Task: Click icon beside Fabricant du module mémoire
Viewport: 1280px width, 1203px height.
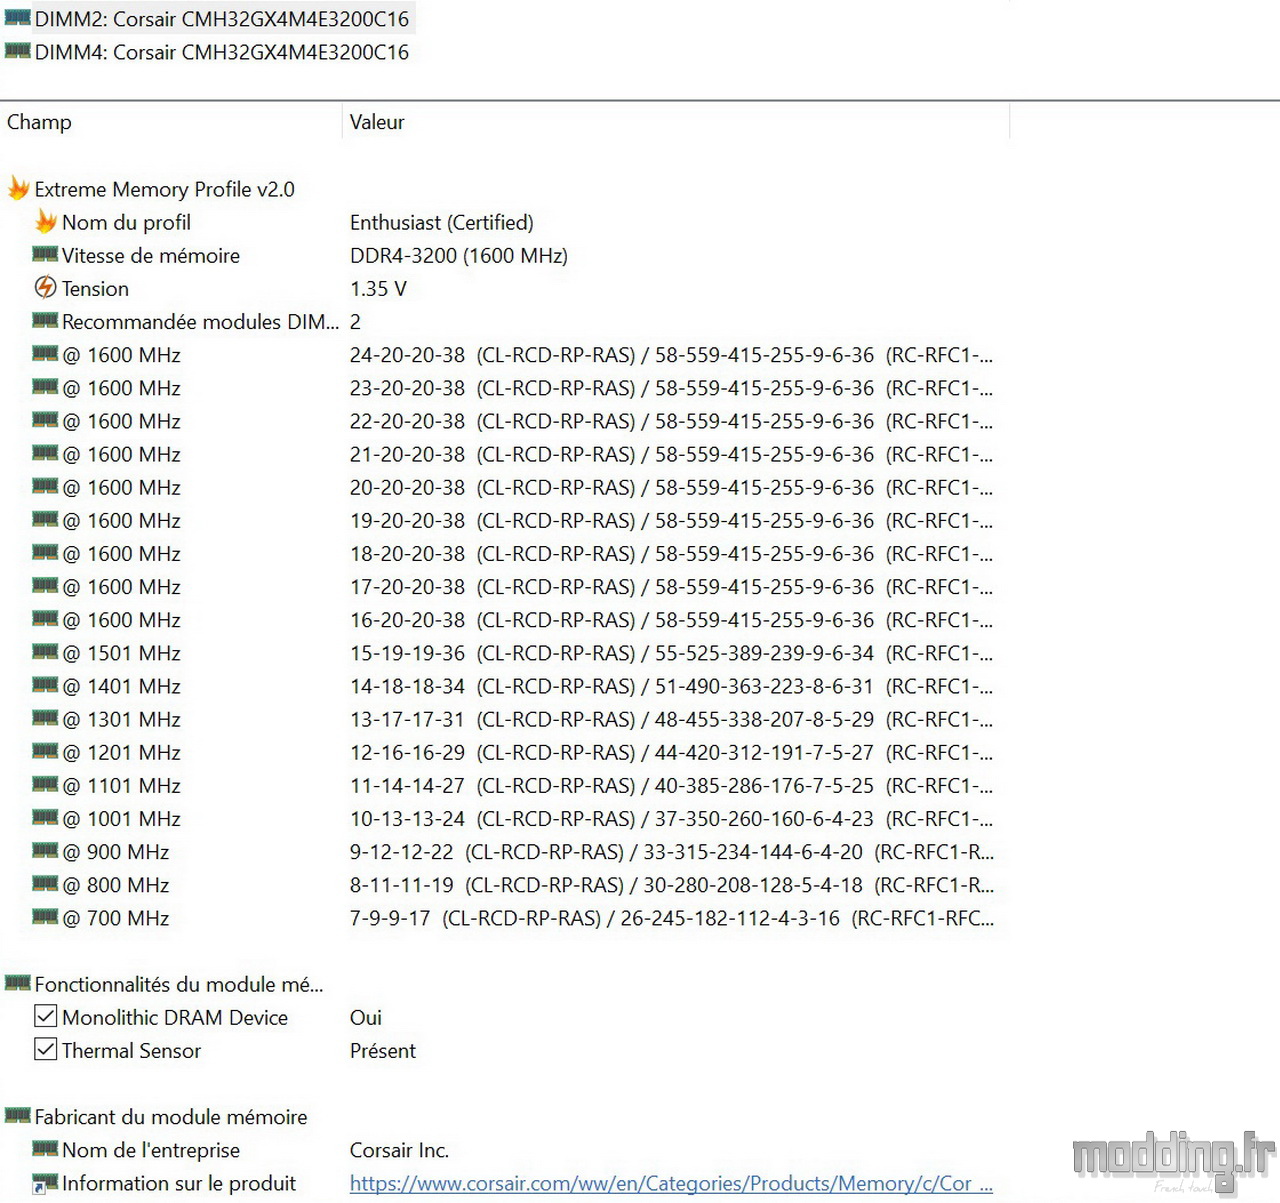Action: tap(18, 1115)
